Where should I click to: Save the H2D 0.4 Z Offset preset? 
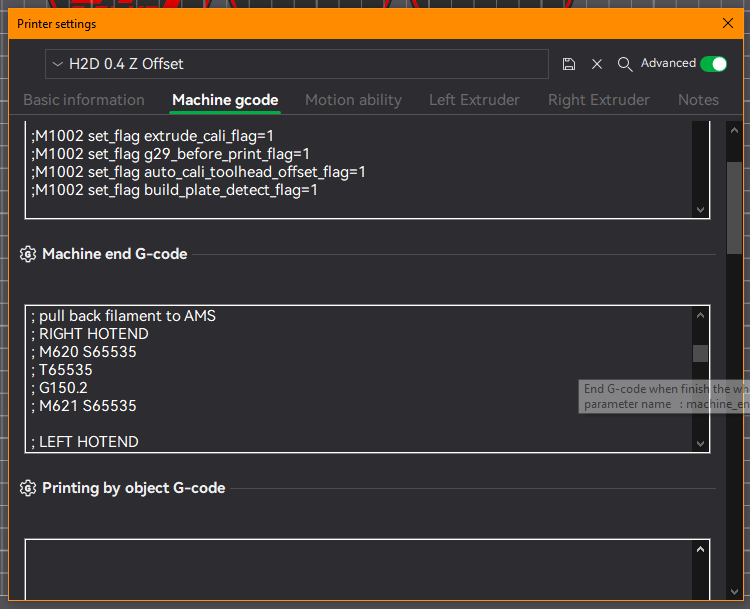tap(568, 64)
